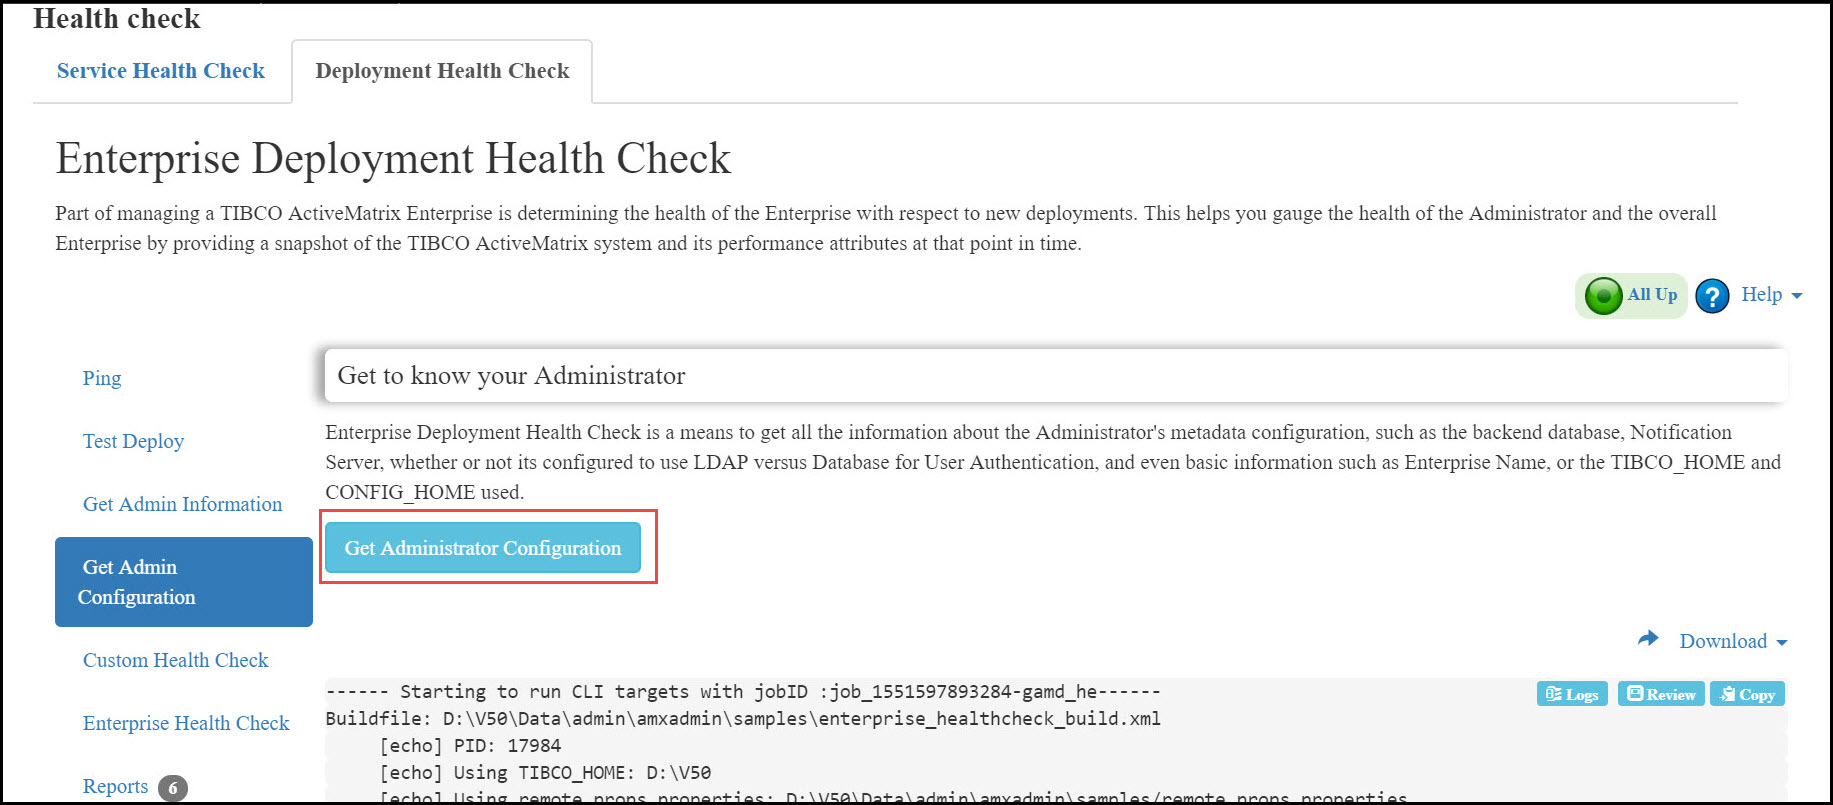Open the Ping section in sidebar

pyautogui.click(x=102, y=378)
